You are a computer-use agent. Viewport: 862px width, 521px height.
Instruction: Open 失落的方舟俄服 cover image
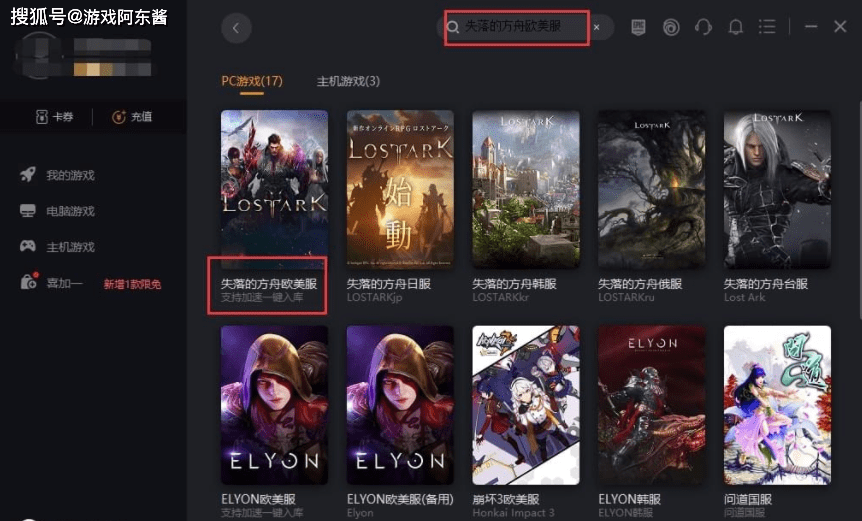pyautogui.click(x=651, y=189)
